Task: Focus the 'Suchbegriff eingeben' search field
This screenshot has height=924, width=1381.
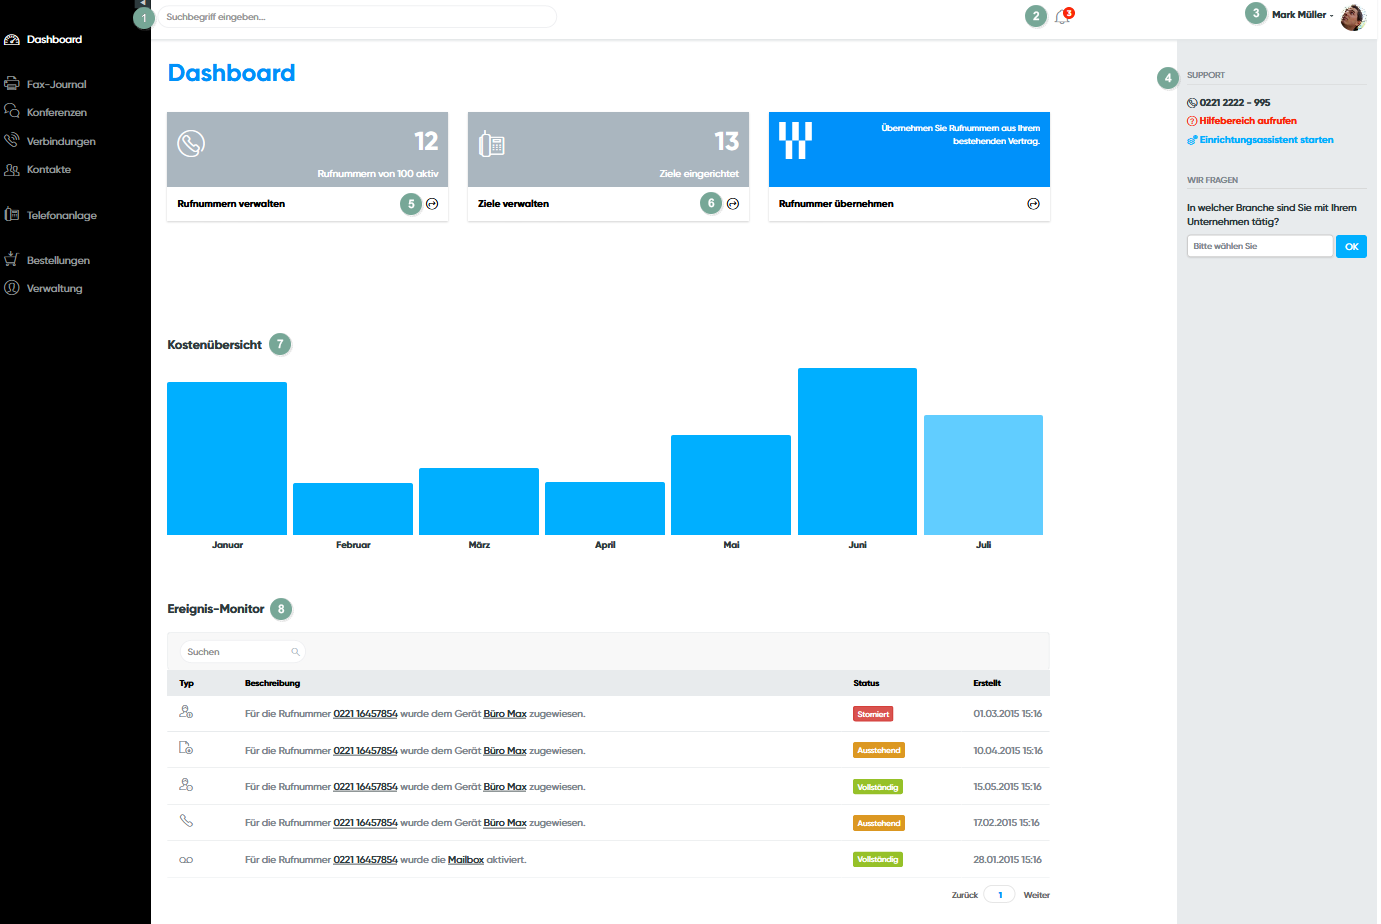Action: (x=357, y=17)
